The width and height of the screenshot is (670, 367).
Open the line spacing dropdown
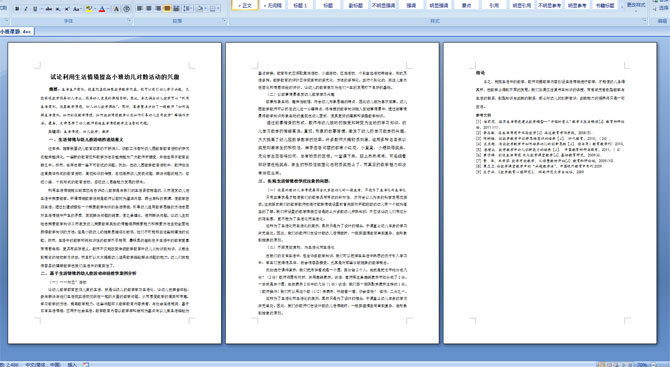click(188, 9)
